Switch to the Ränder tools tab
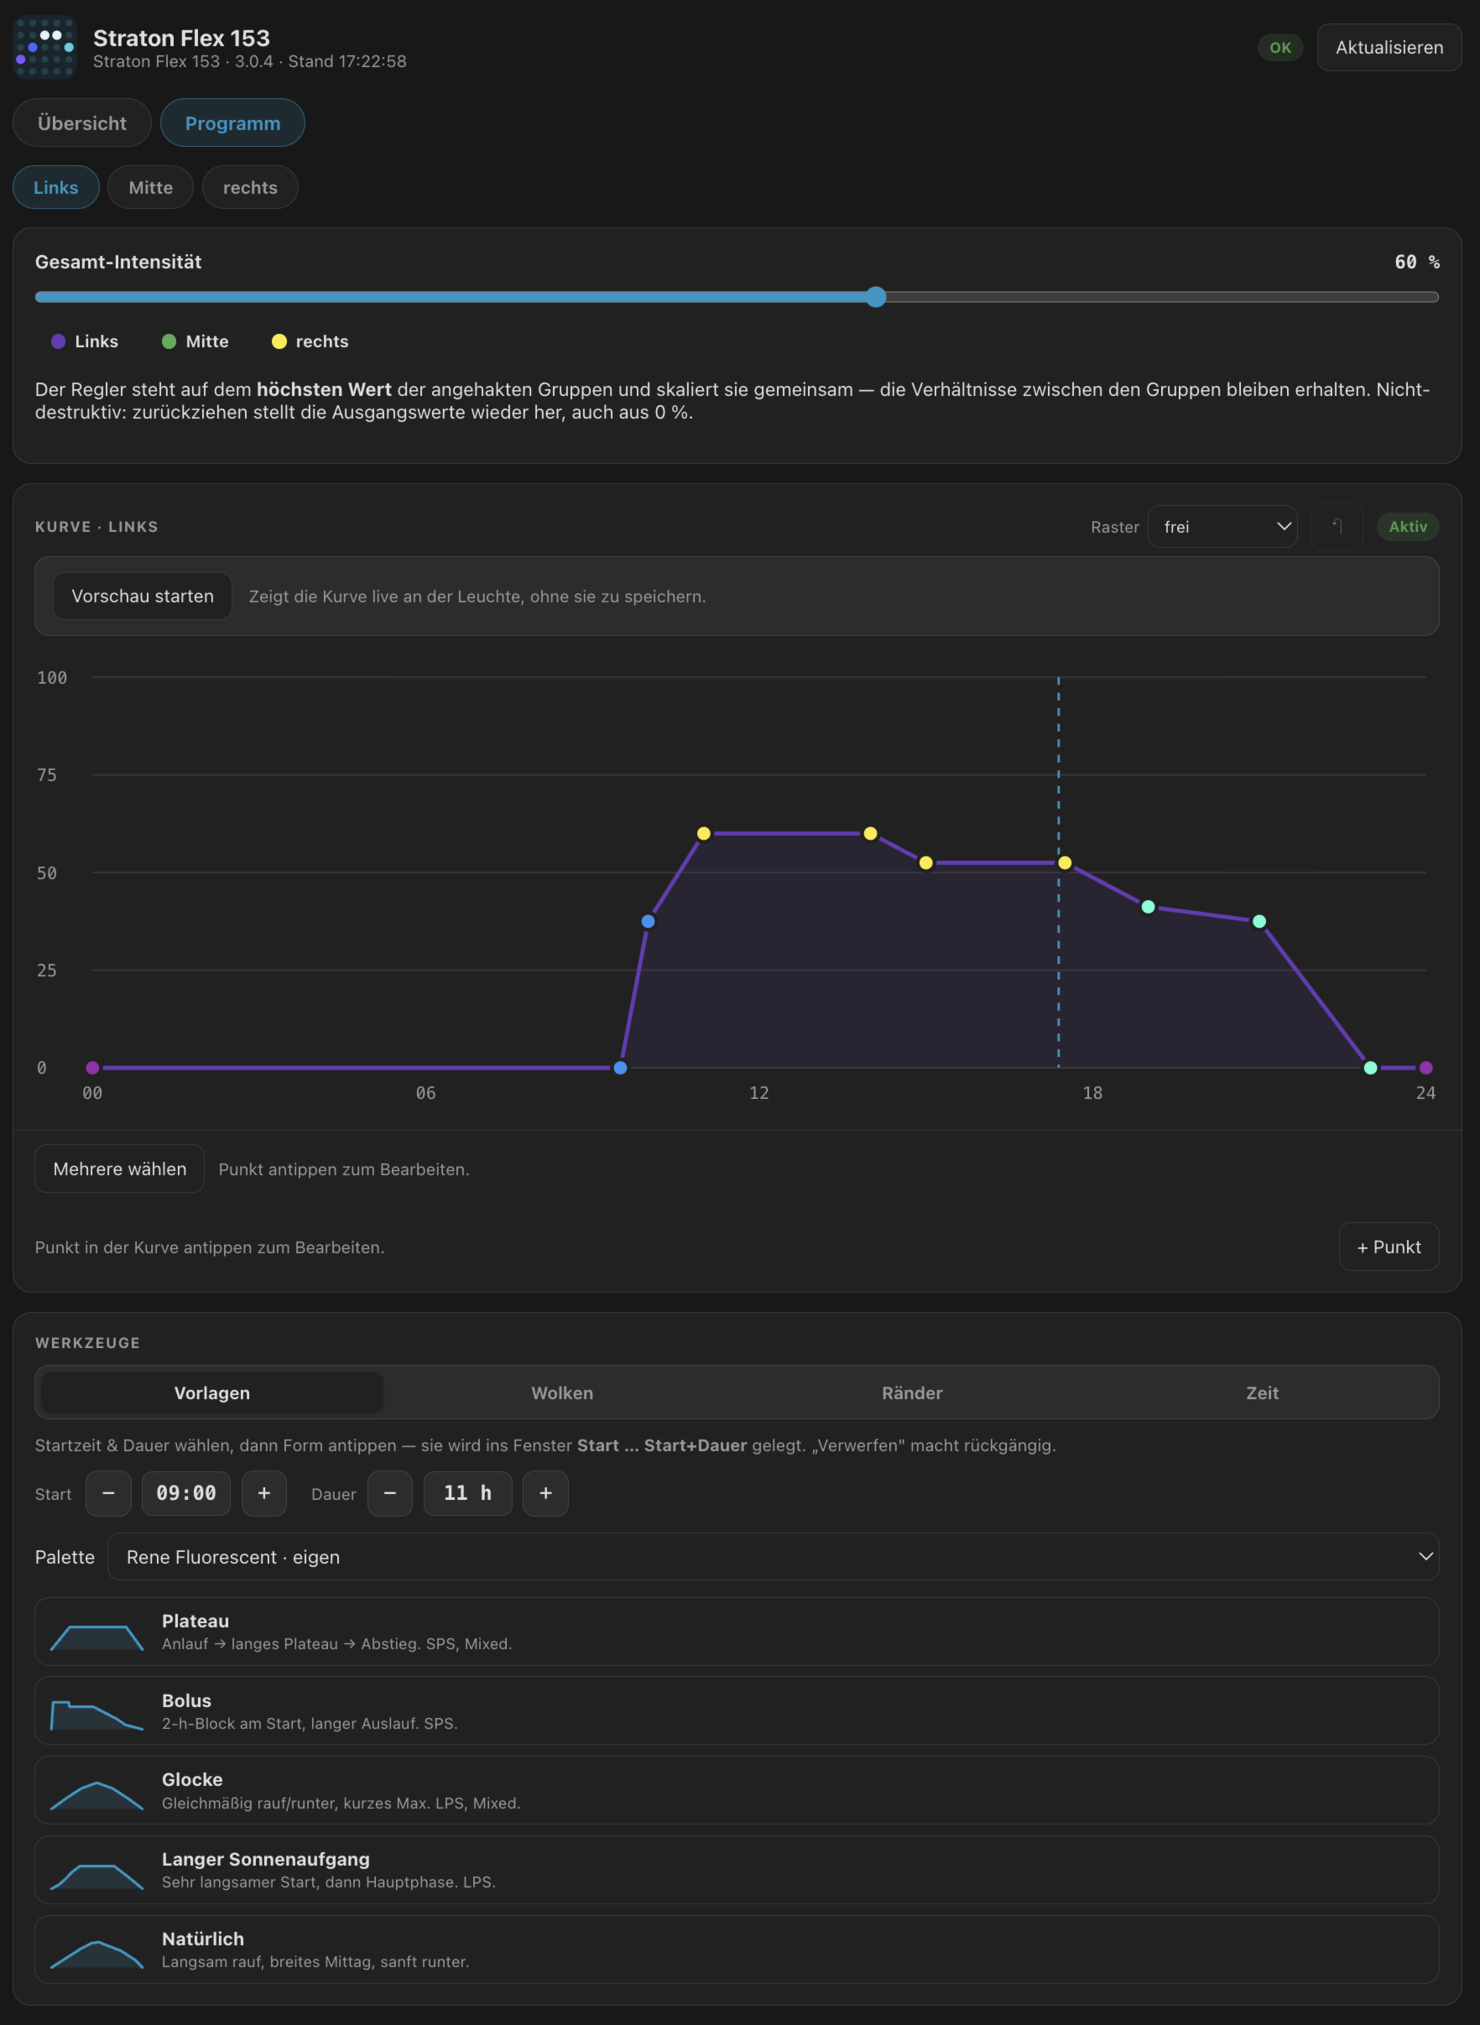 (912, 1393)
